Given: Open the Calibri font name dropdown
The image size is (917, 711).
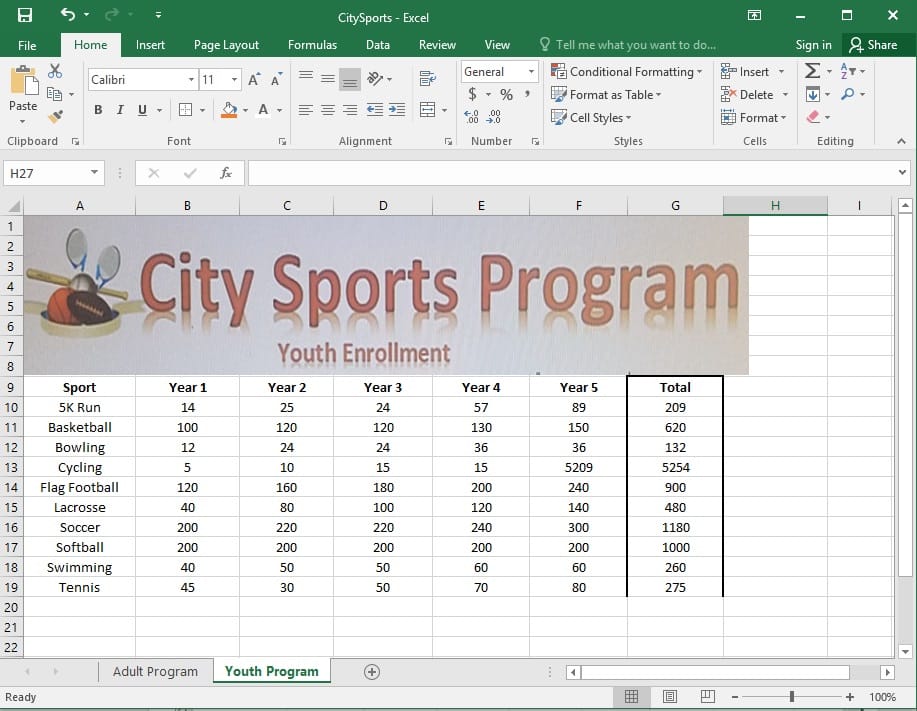Looking at the screenshot, I should tap(191, 79).
